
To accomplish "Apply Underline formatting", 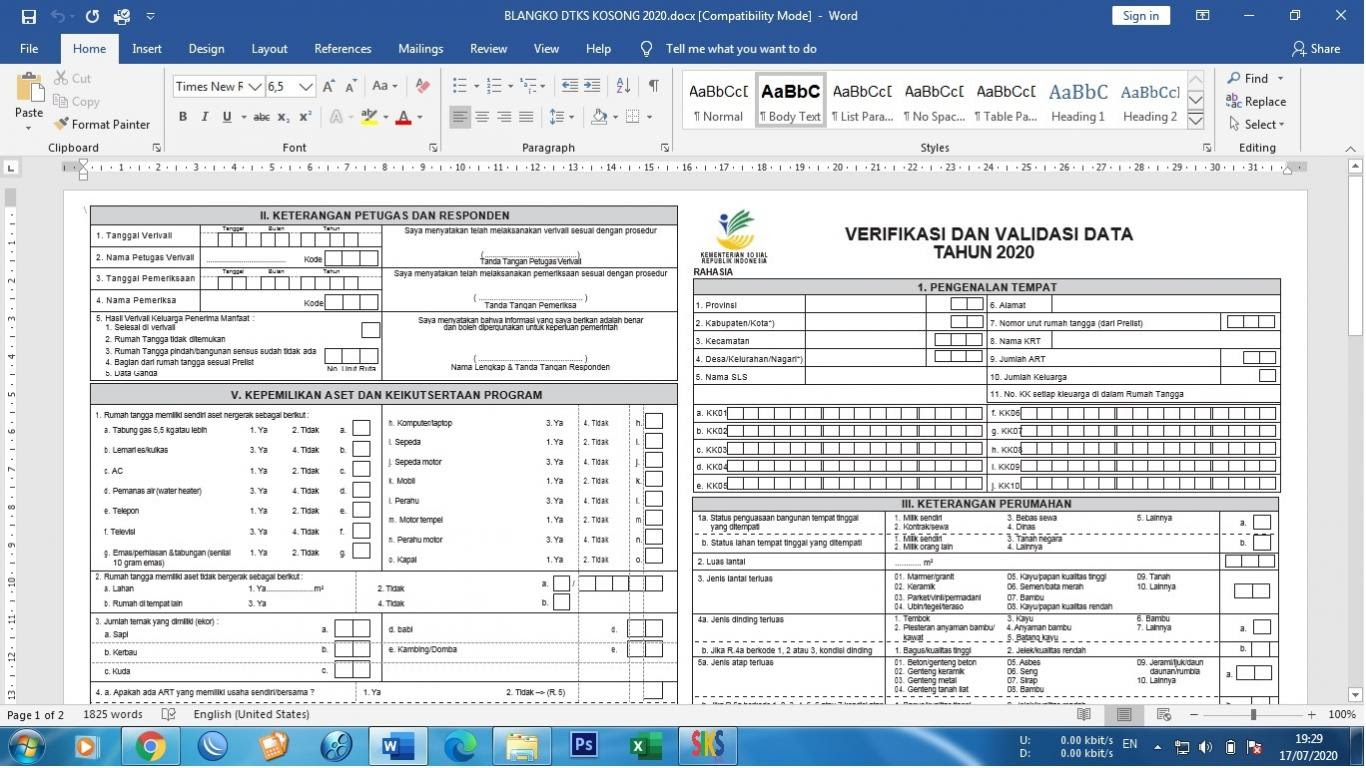I will click(227, 117).
